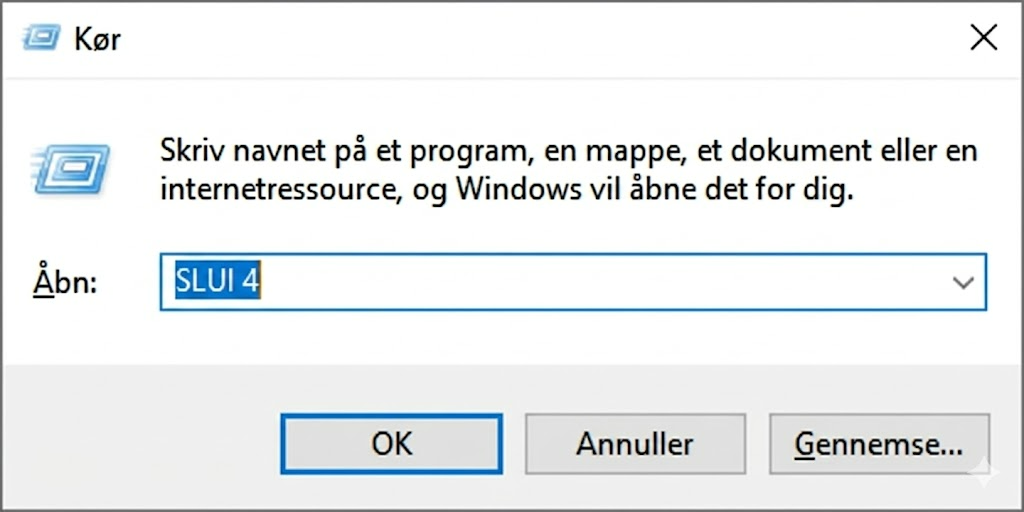Open file browser via Gennemse... button
Viewport: 1024px width, 512px height.
tap(879, 444)
